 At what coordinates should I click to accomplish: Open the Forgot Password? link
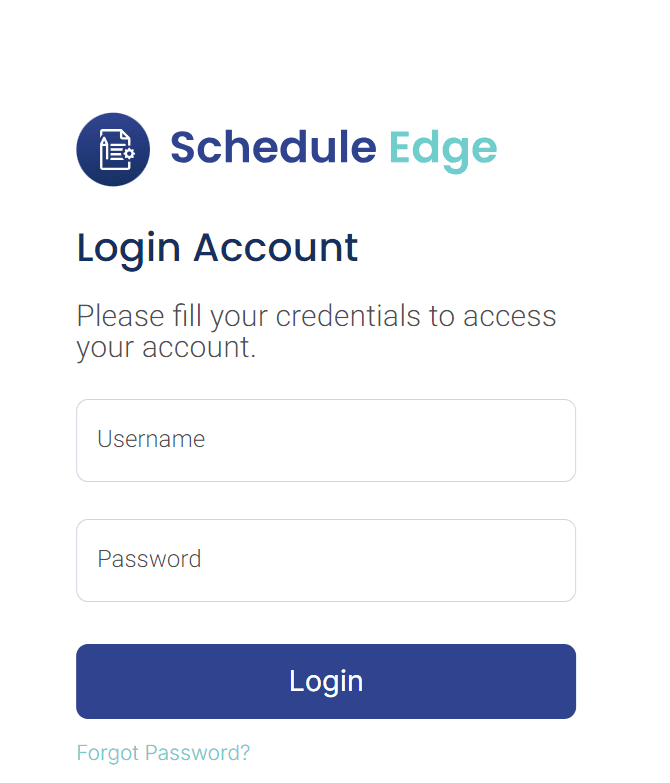163,753
